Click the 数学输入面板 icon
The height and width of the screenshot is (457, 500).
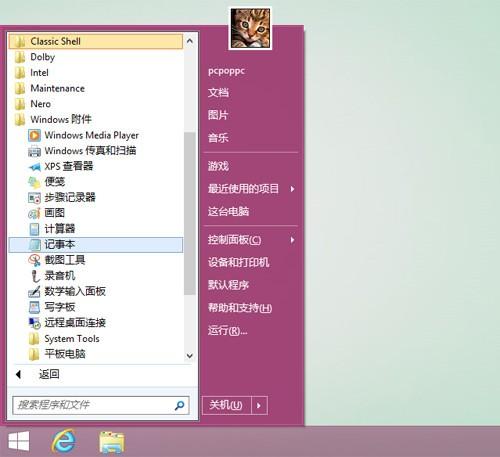pyautogui.click(x=34, y=292)
